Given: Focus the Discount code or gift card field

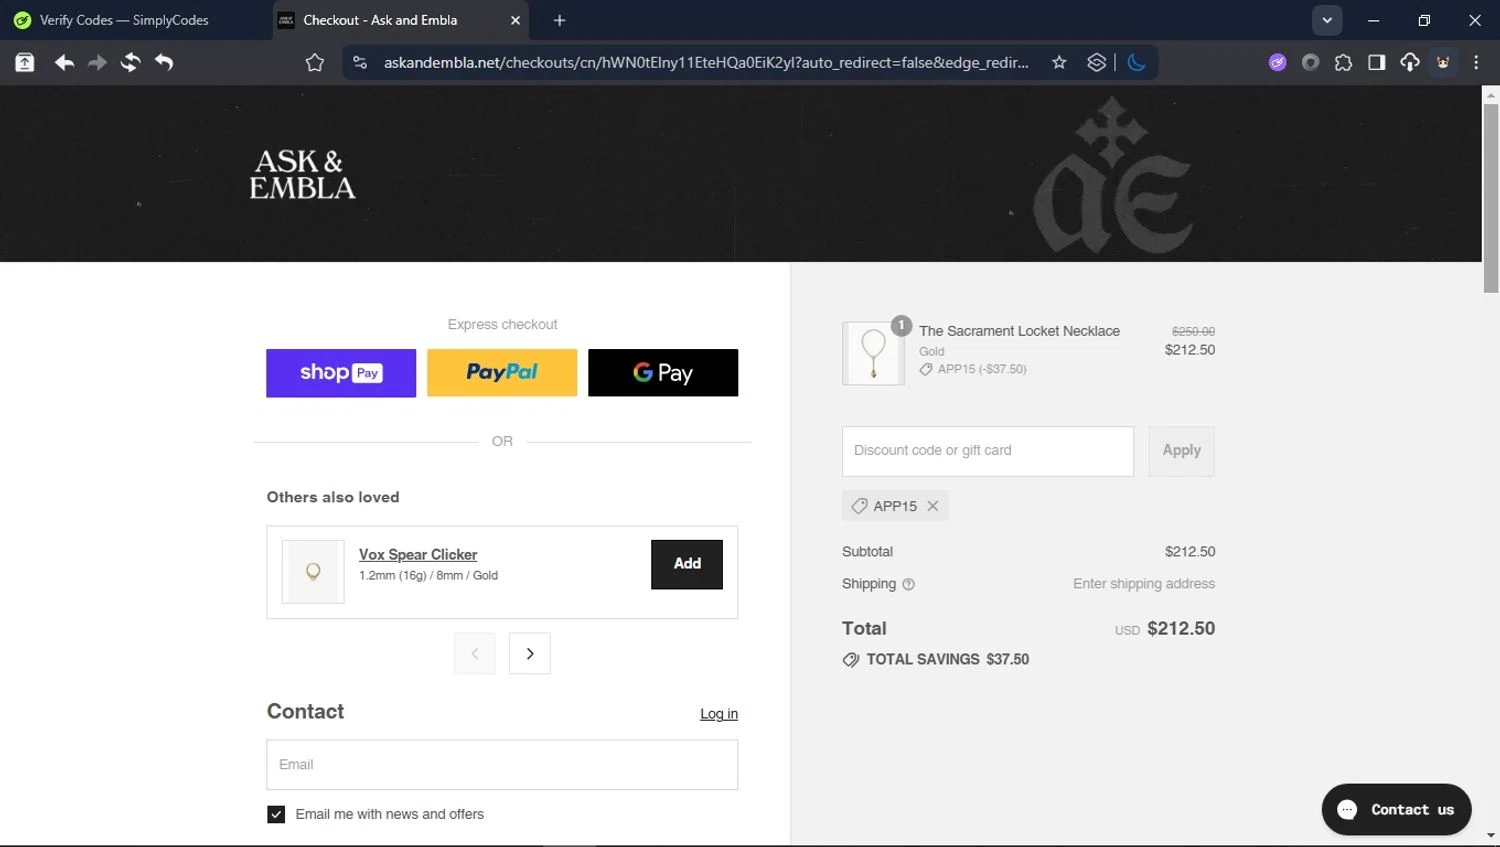Looking at the screenshot, I should [x=988, y=451].
